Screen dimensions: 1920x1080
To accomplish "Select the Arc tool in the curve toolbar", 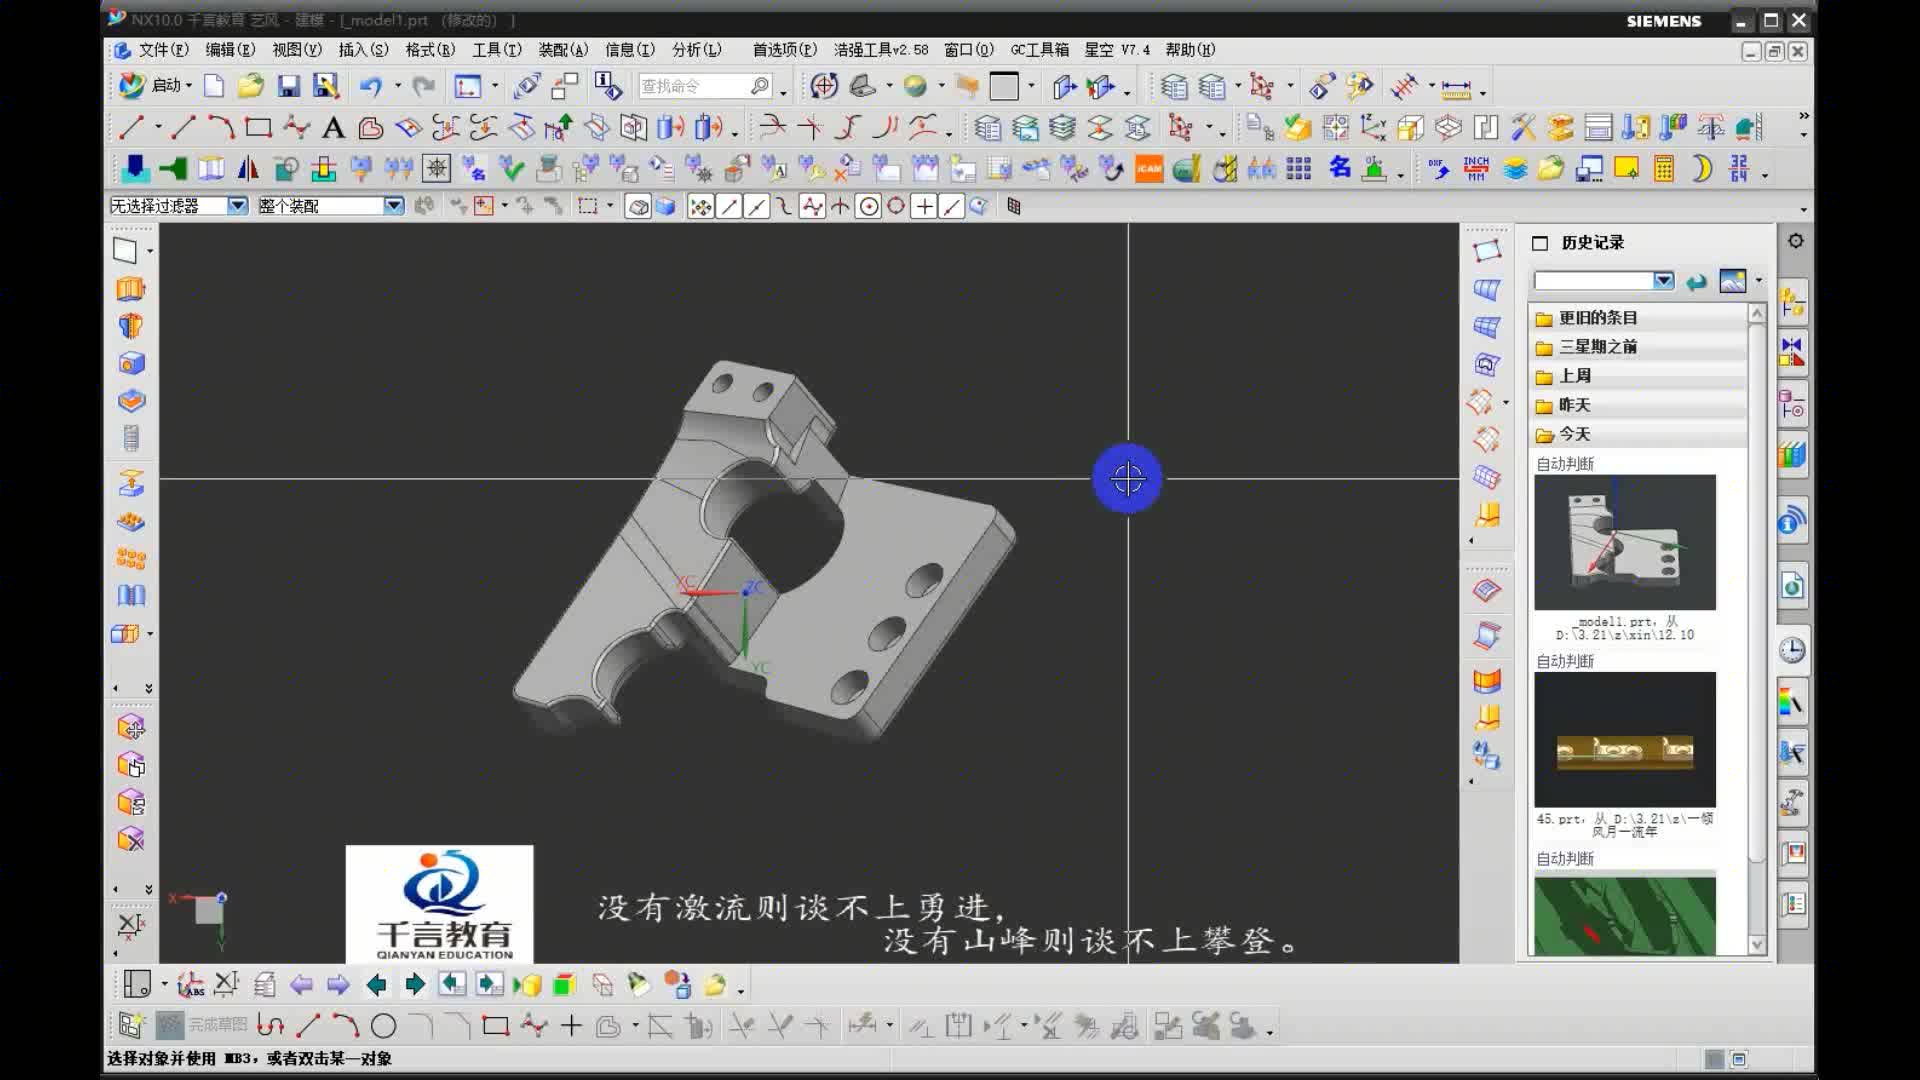I will tap(221, 128).
